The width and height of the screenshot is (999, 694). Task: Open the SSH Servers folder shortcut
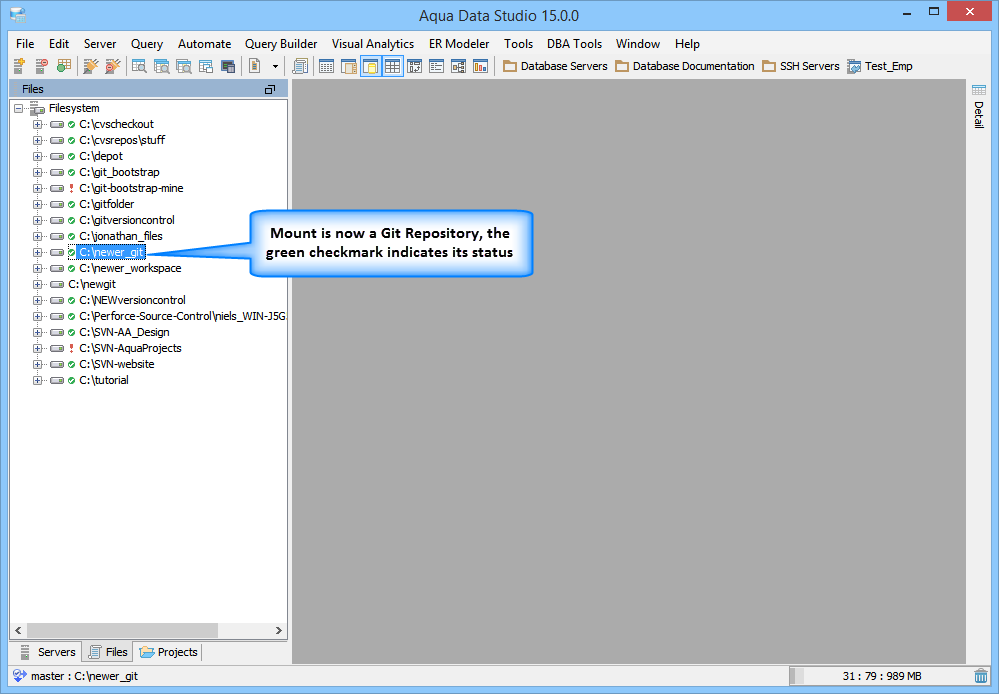click(801, 66)
